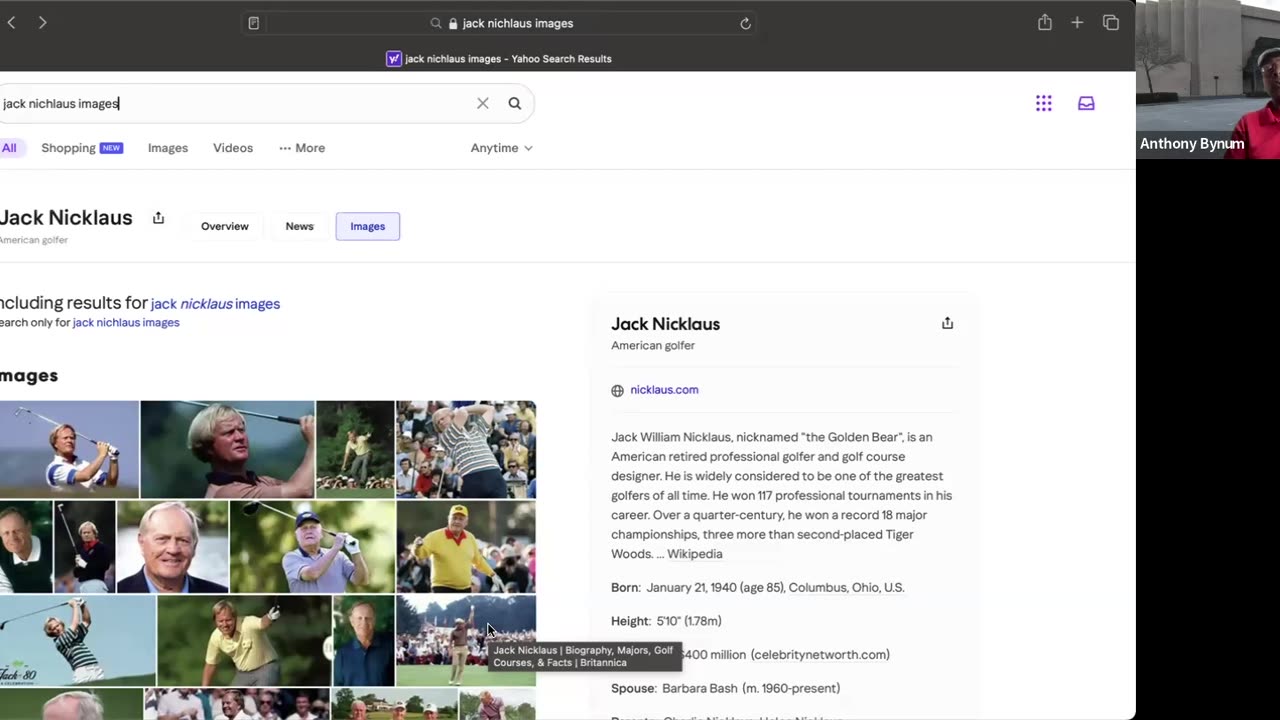
Task: Open the Anytime date filter dropdown
Action: pos(502,148)
